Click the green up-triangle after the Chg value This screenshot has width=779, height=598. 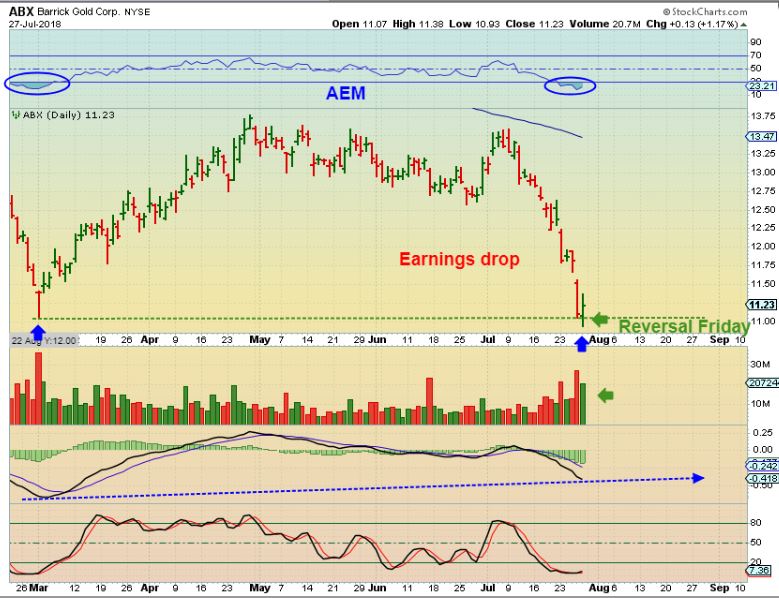pos(744,24)
